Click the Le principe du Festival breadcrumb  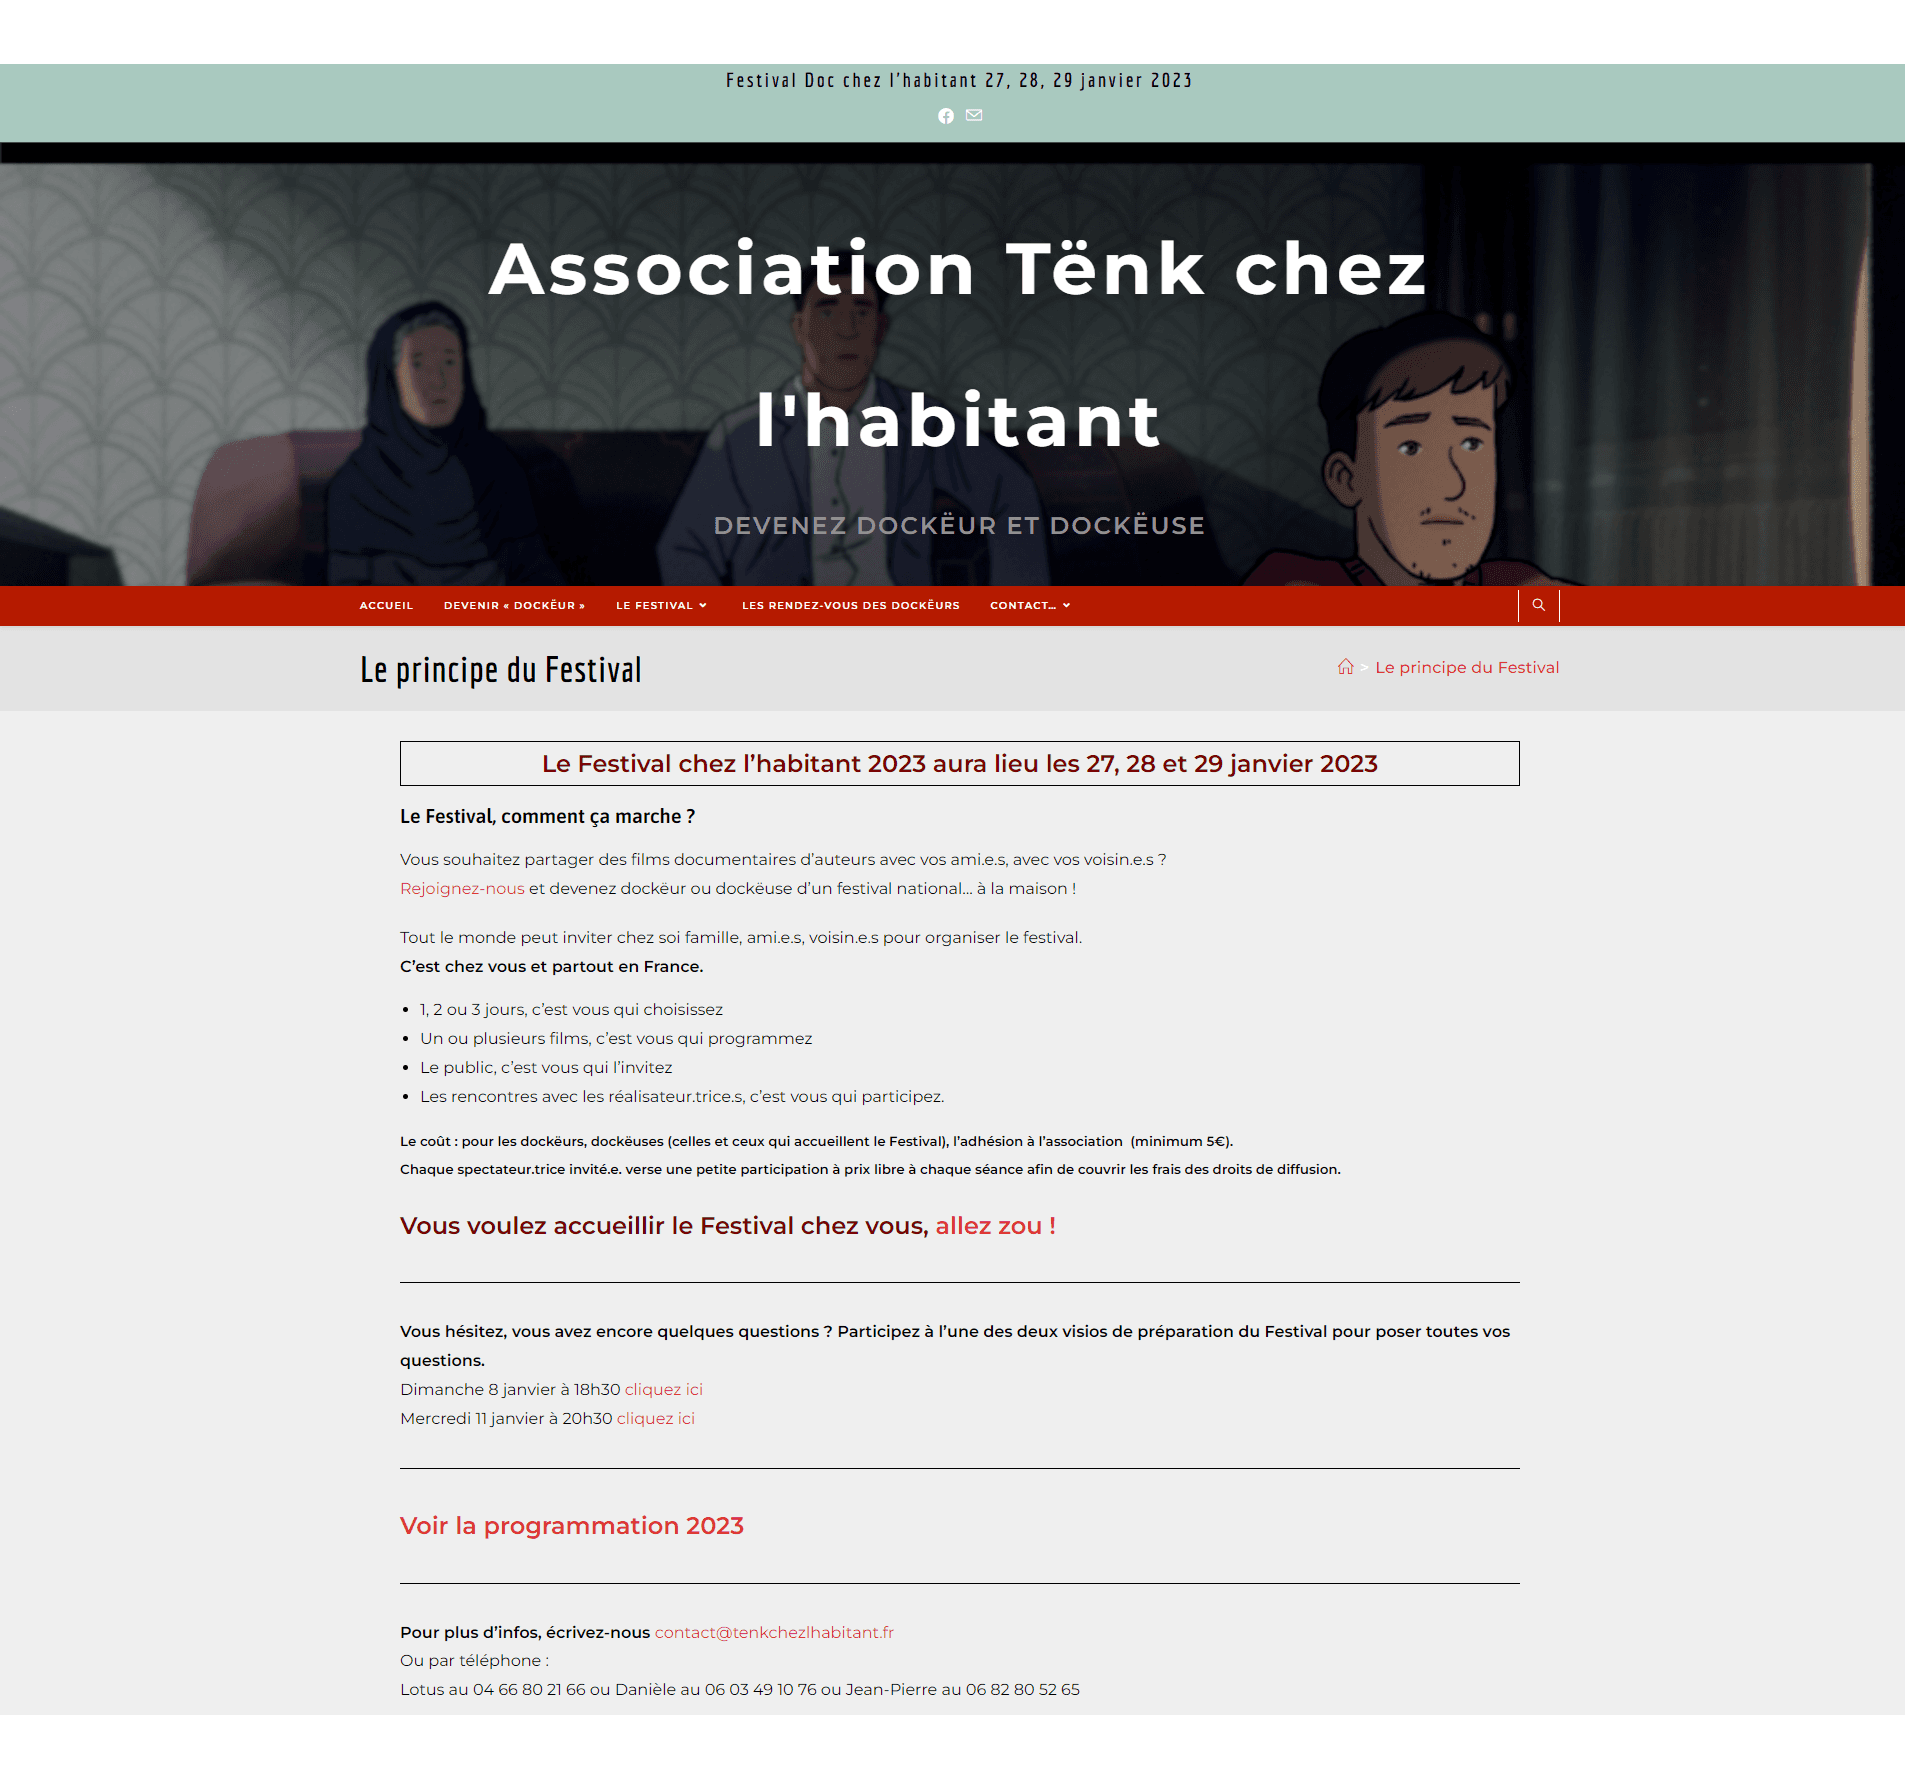click(1467, 667)
